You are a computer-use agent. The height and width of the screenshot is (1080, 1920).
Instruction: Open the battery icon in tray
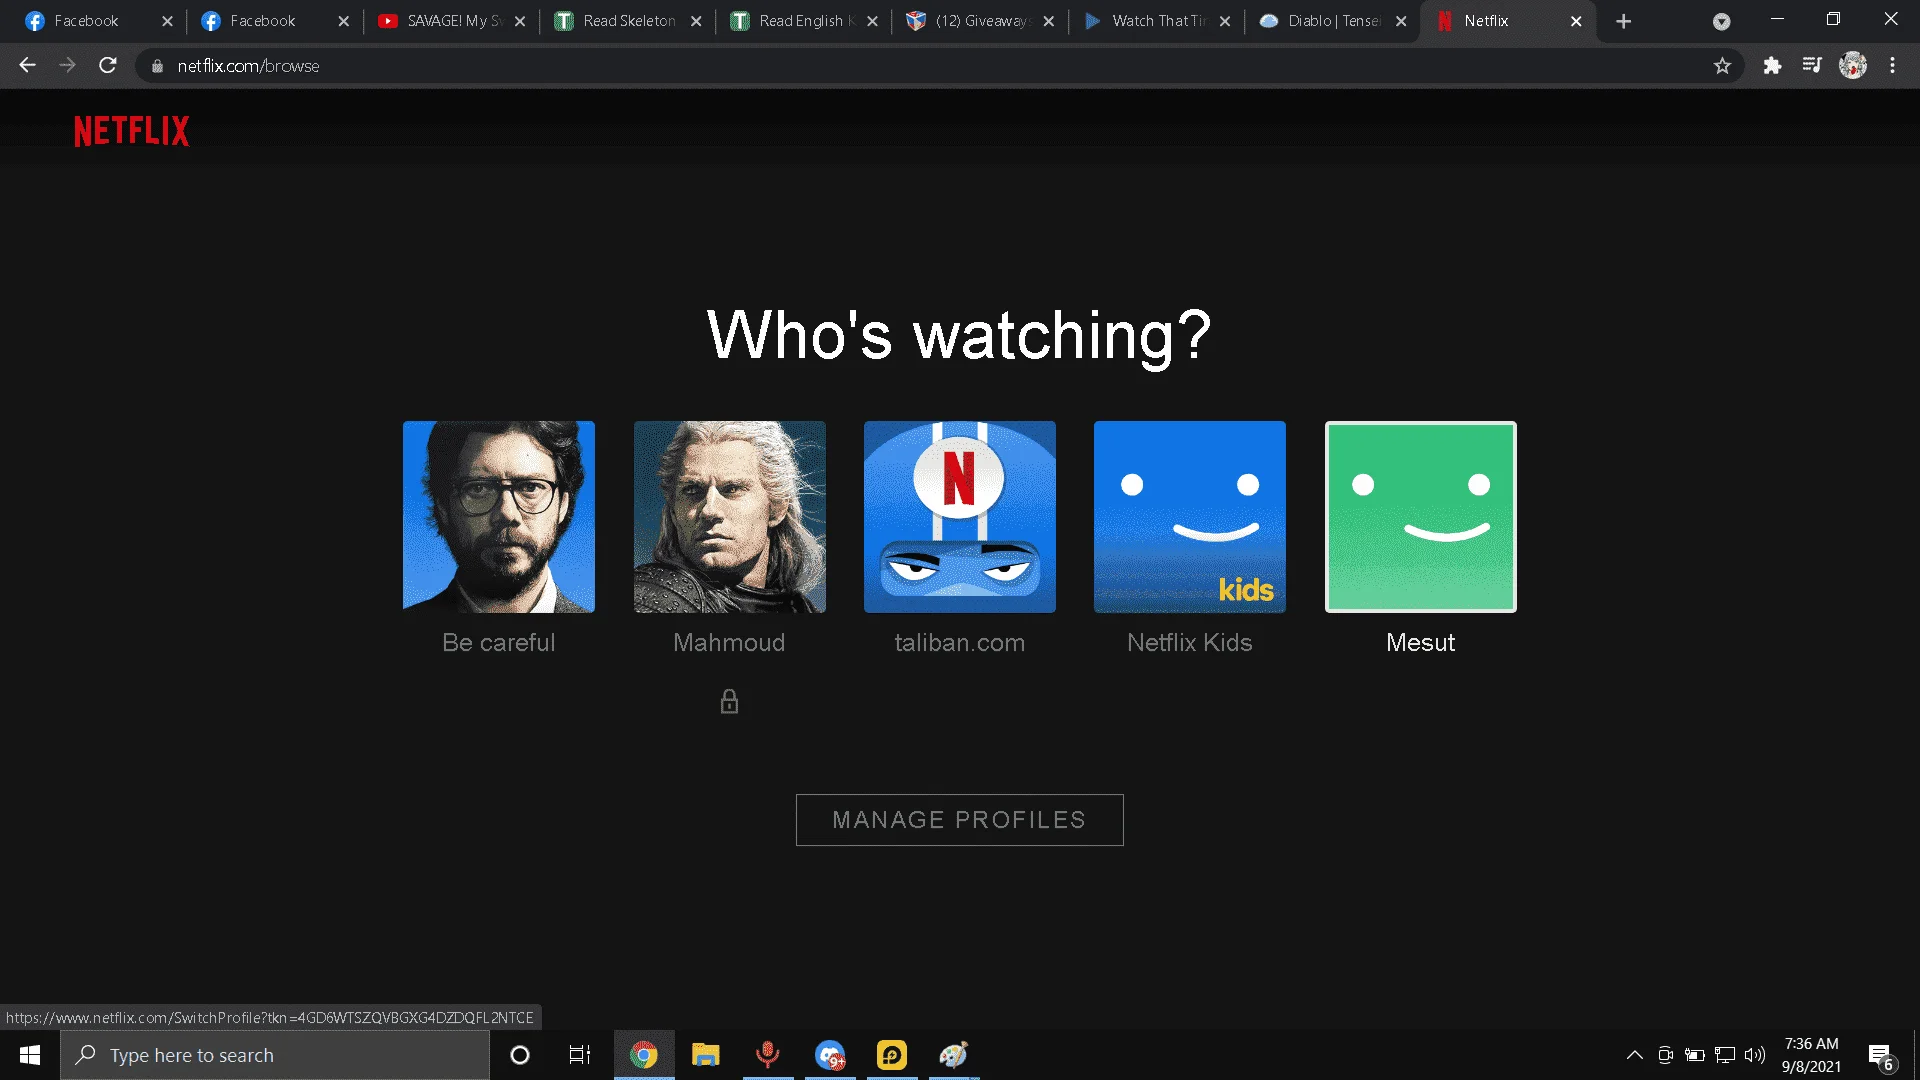click(x=1695, y=1055)
